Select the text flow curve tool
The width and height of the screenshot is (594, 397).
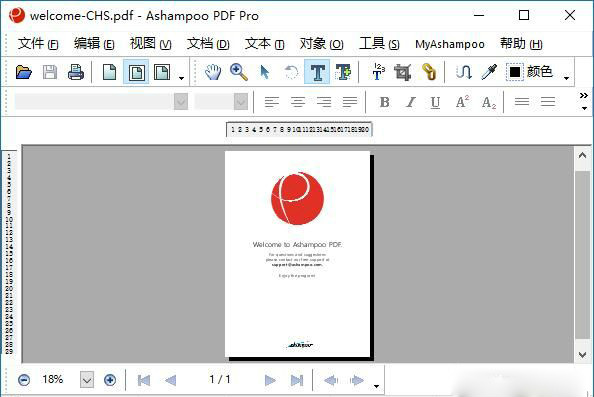coord(464,72)
